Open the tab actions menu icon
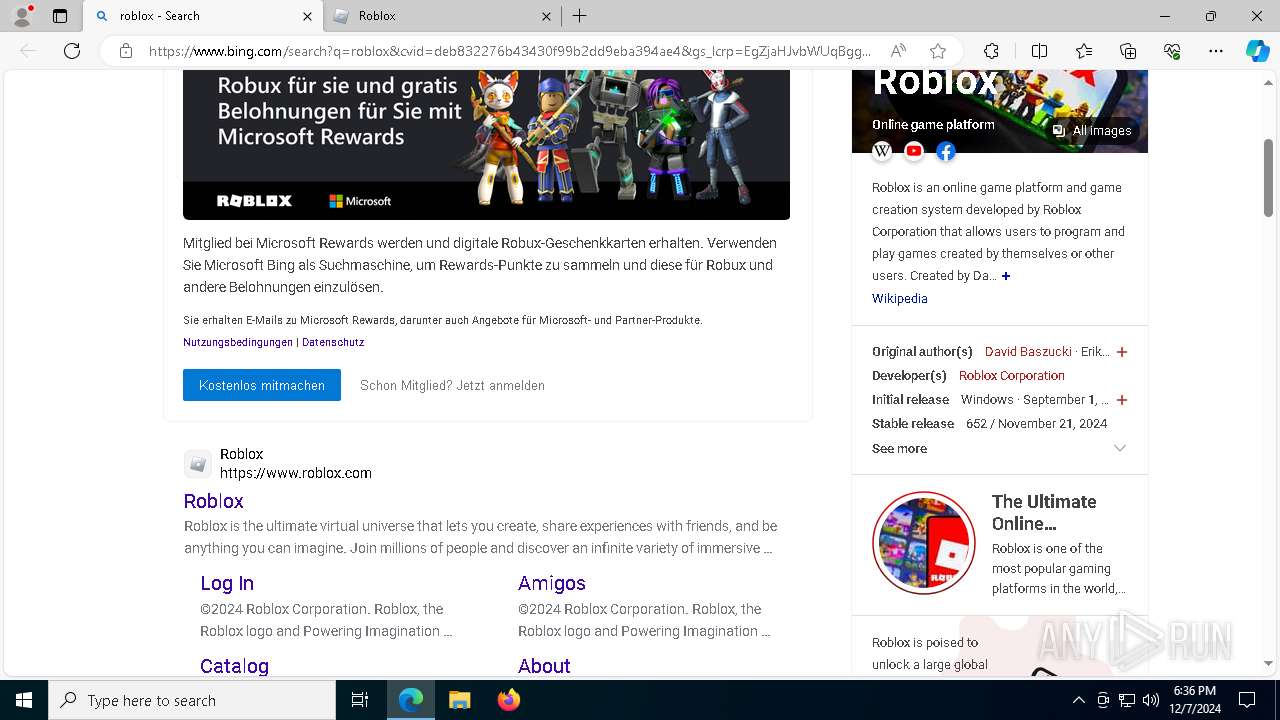 coord(60,16)
